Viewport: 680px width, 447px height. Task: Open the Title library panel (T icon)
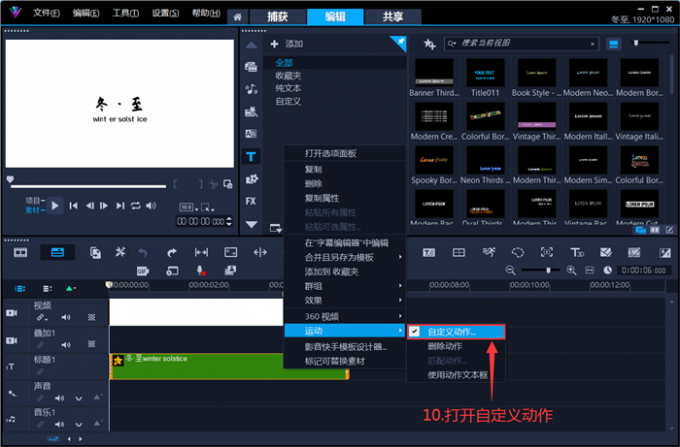pyautogui.click(x=251, y=157)
